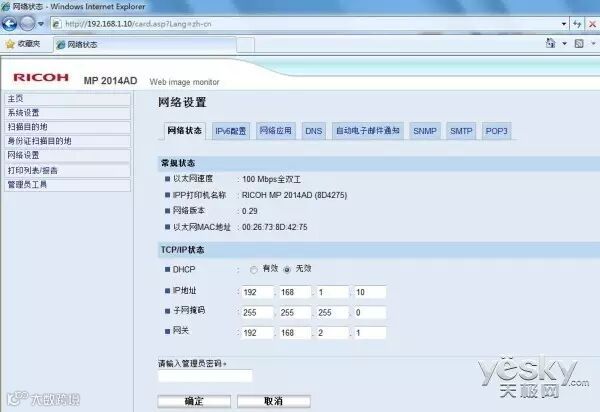Click the Ethernet speed value 100 Mbps全双工
This screenshot has width=600, height=412.
click(x=272, y=179)
